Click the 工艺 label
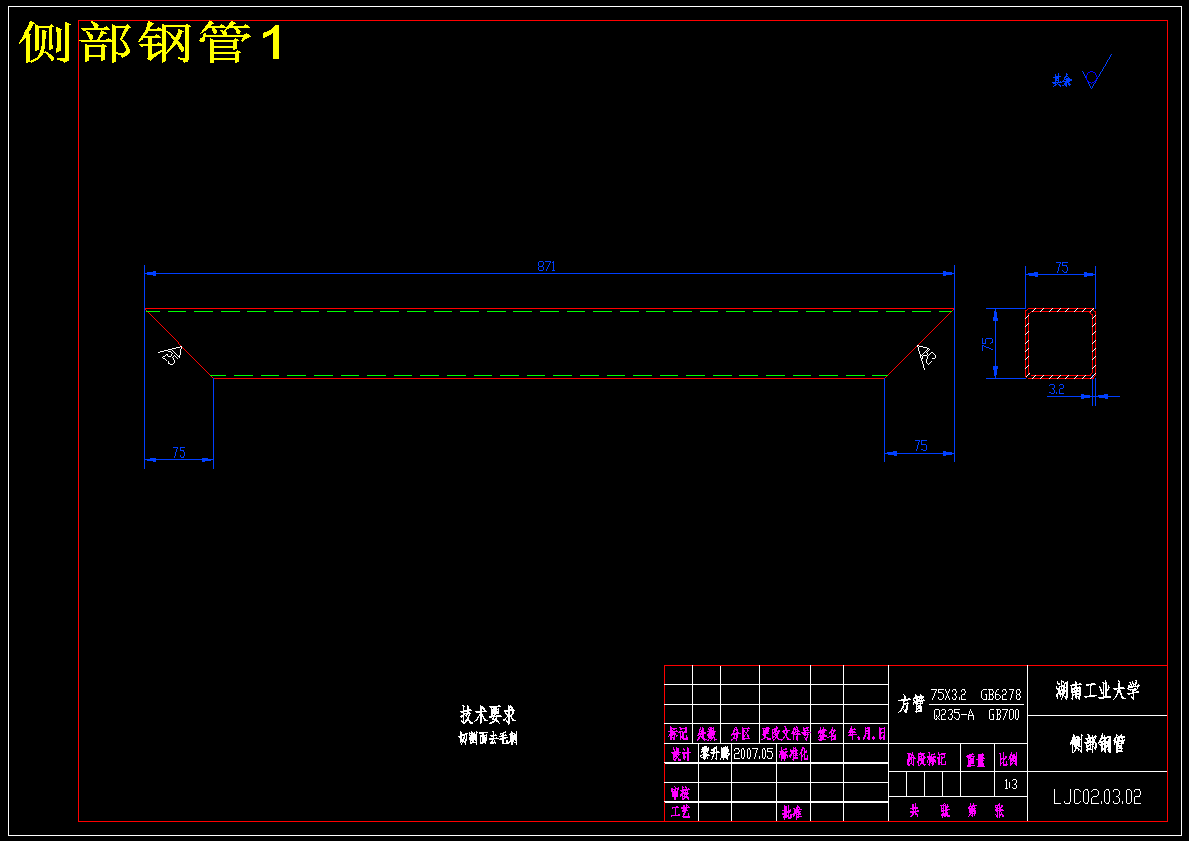This screenshot has width=1189, height=841. tap(680, 812)
